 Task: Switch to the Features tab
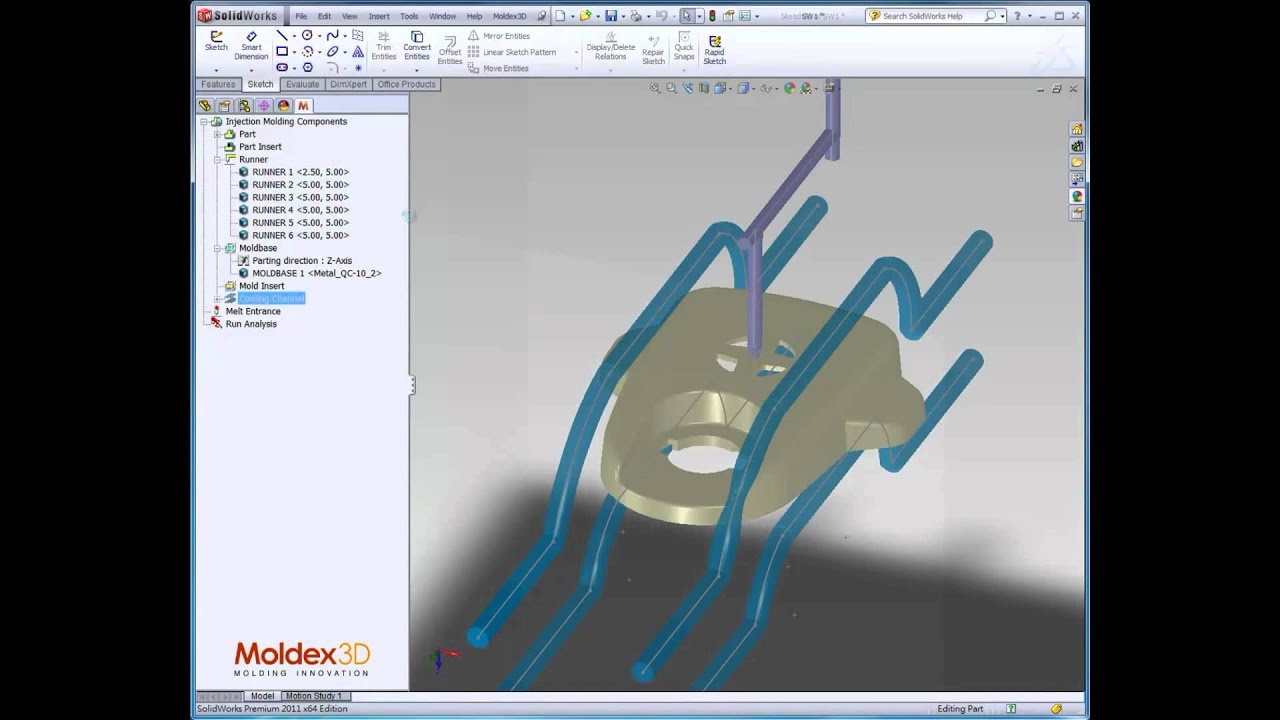[218, 84]
